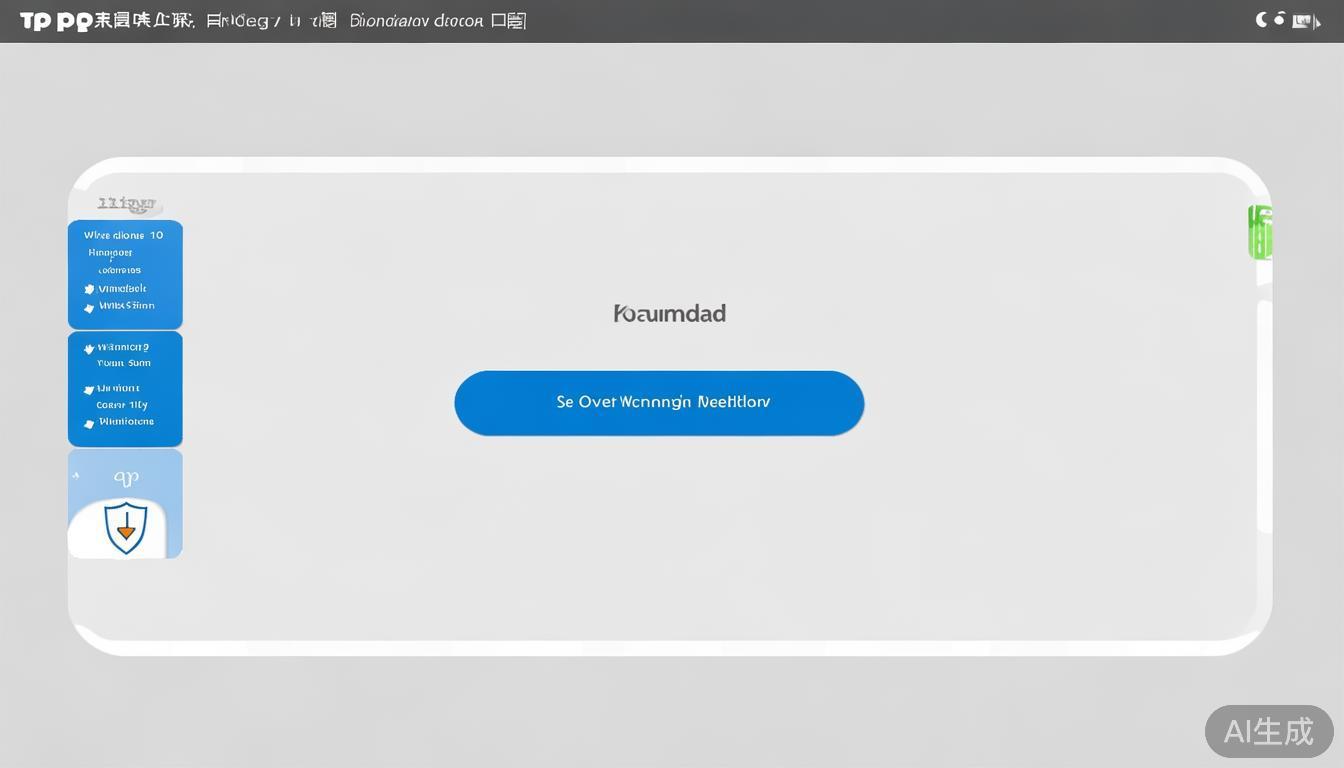Select the 'Hinnjooer' sidebar item
1344x768 pixels.
click(110, 253)
